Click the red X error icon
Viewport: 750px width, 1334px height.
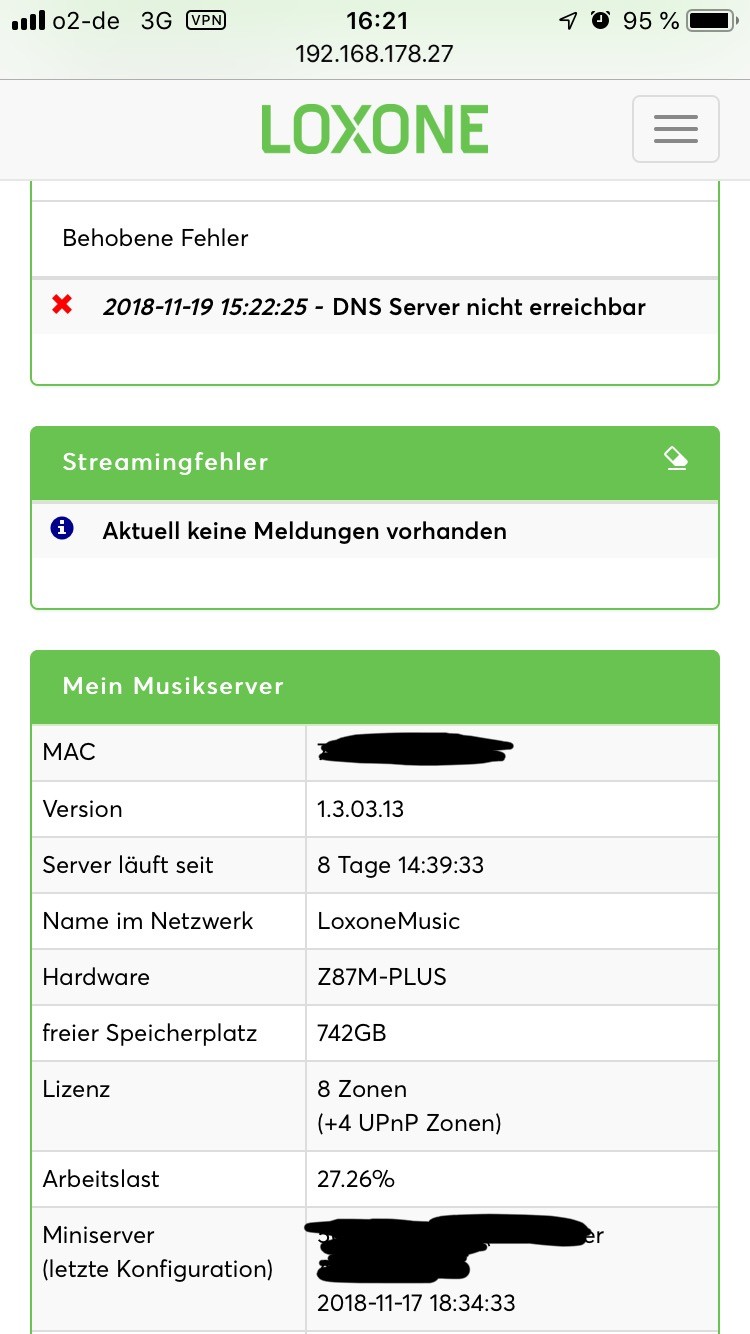click(62, 304)
